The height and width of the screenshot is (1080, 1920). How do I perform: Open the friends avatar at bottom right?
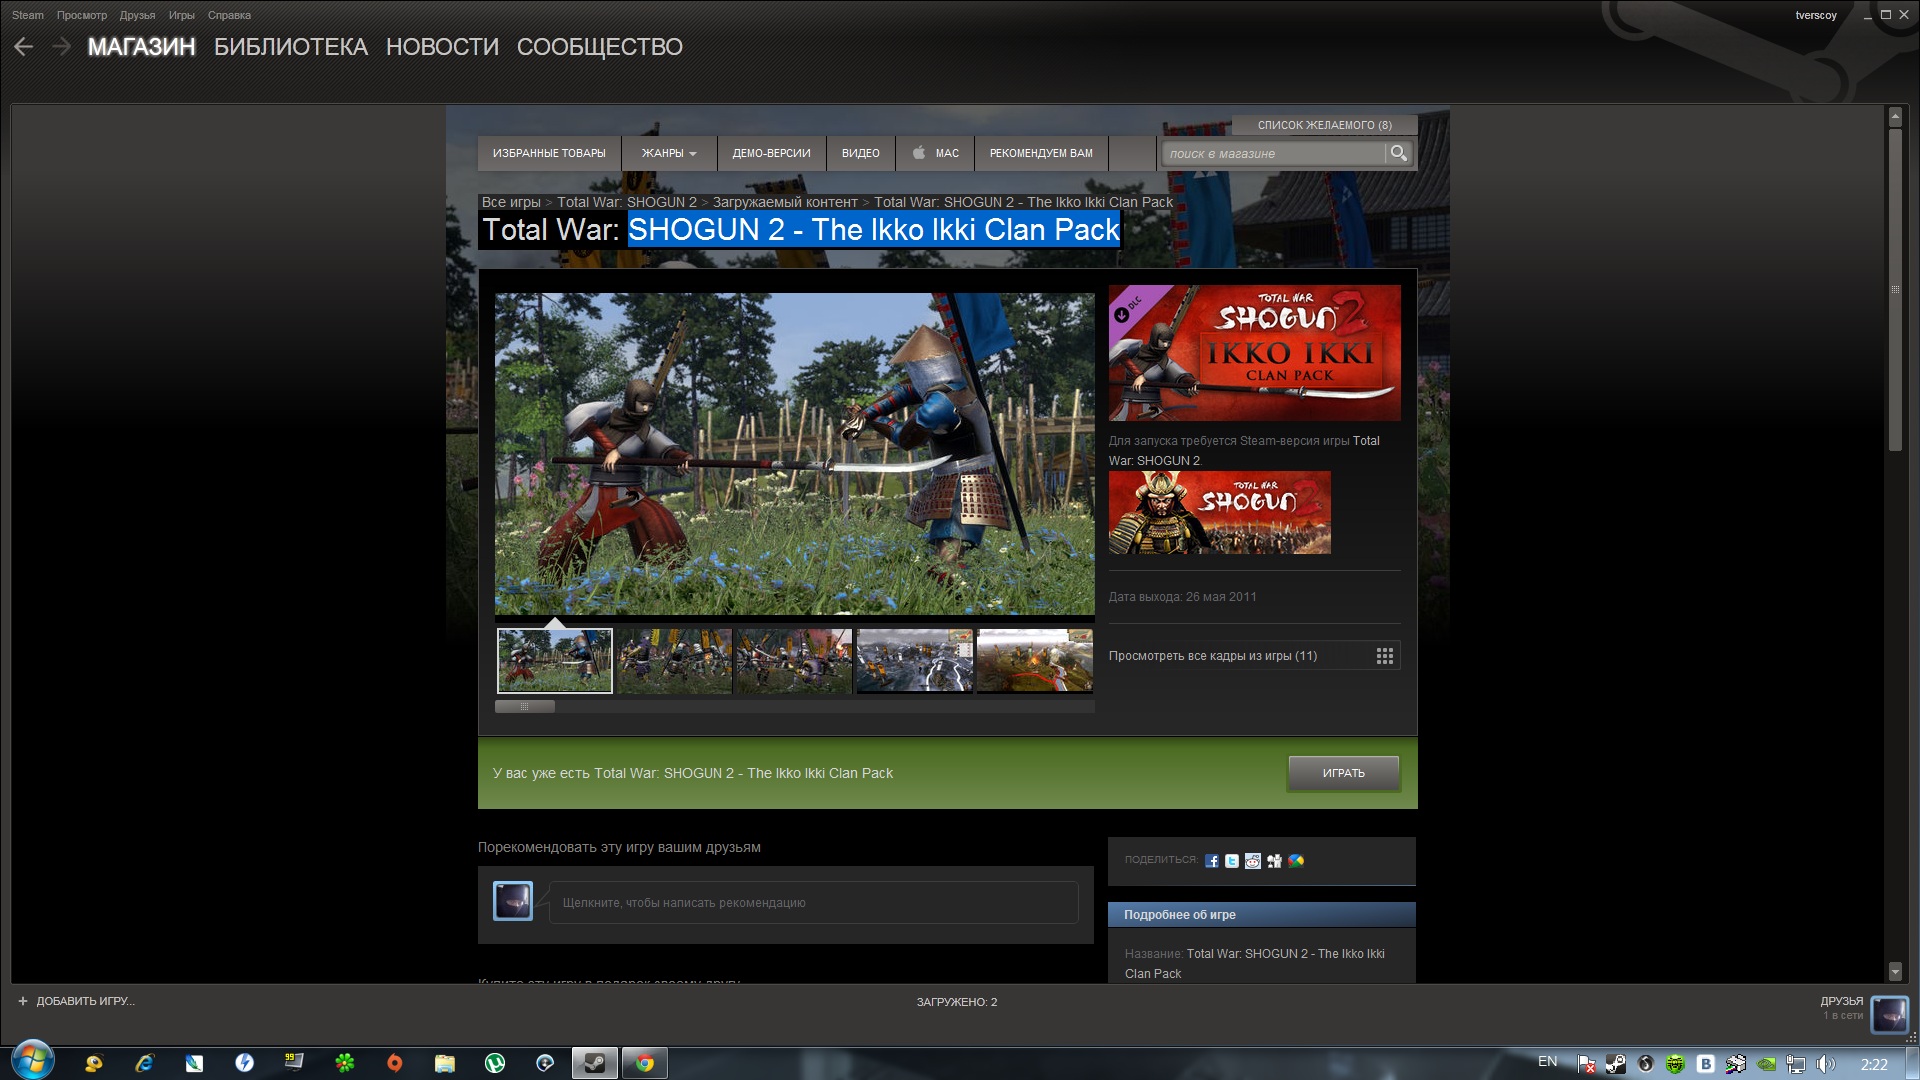[1889, 1014]
